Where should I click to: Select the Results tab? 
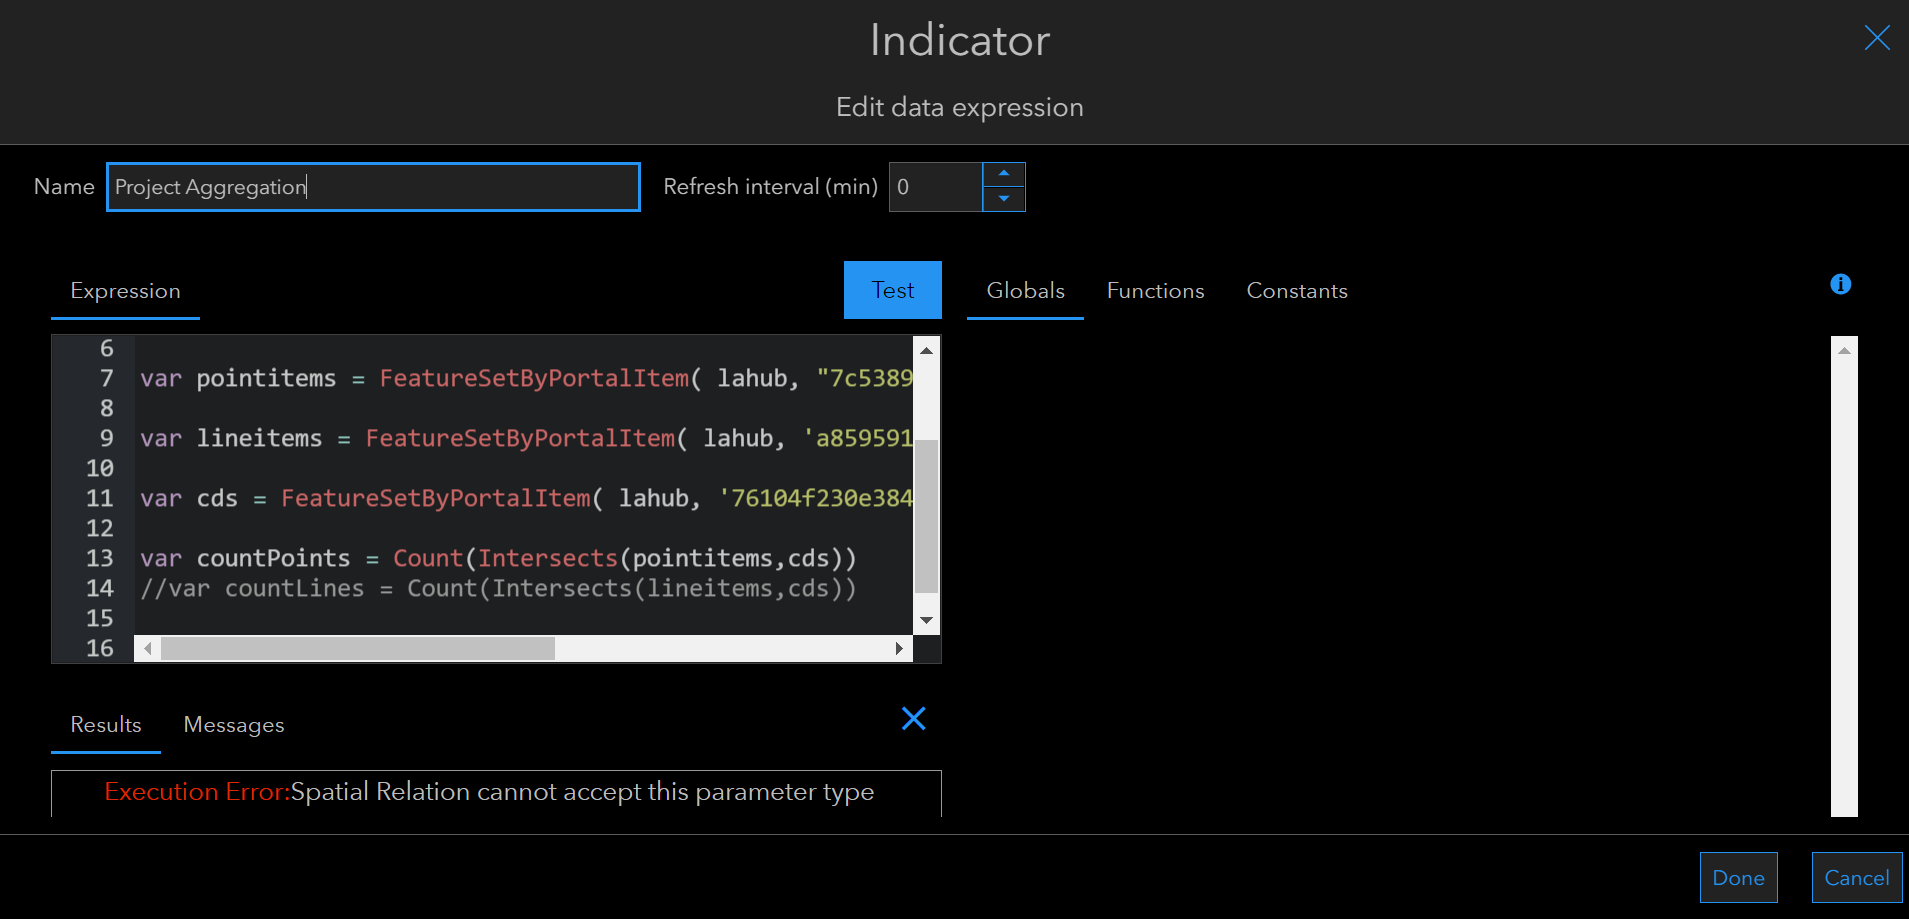[x=105, y=724]
